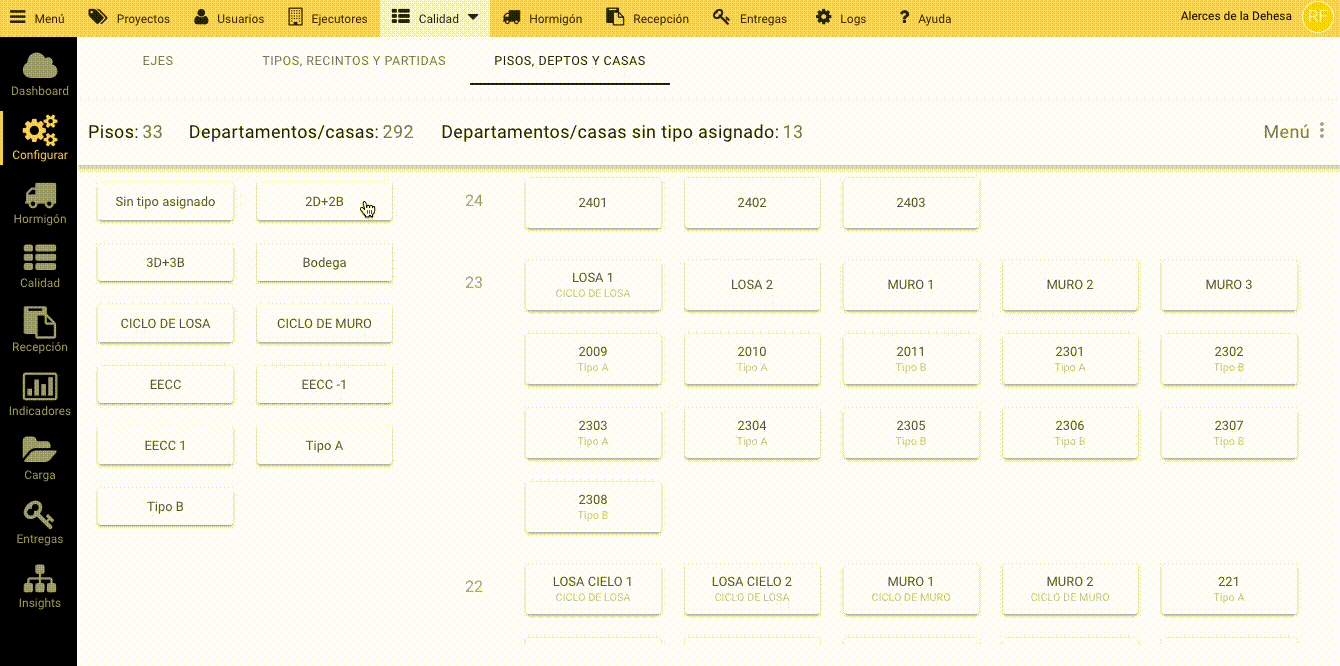The width and height of the screenshot is (1340, 666).
Task: Open the Carga folder icon
Action: pos(39,451)
